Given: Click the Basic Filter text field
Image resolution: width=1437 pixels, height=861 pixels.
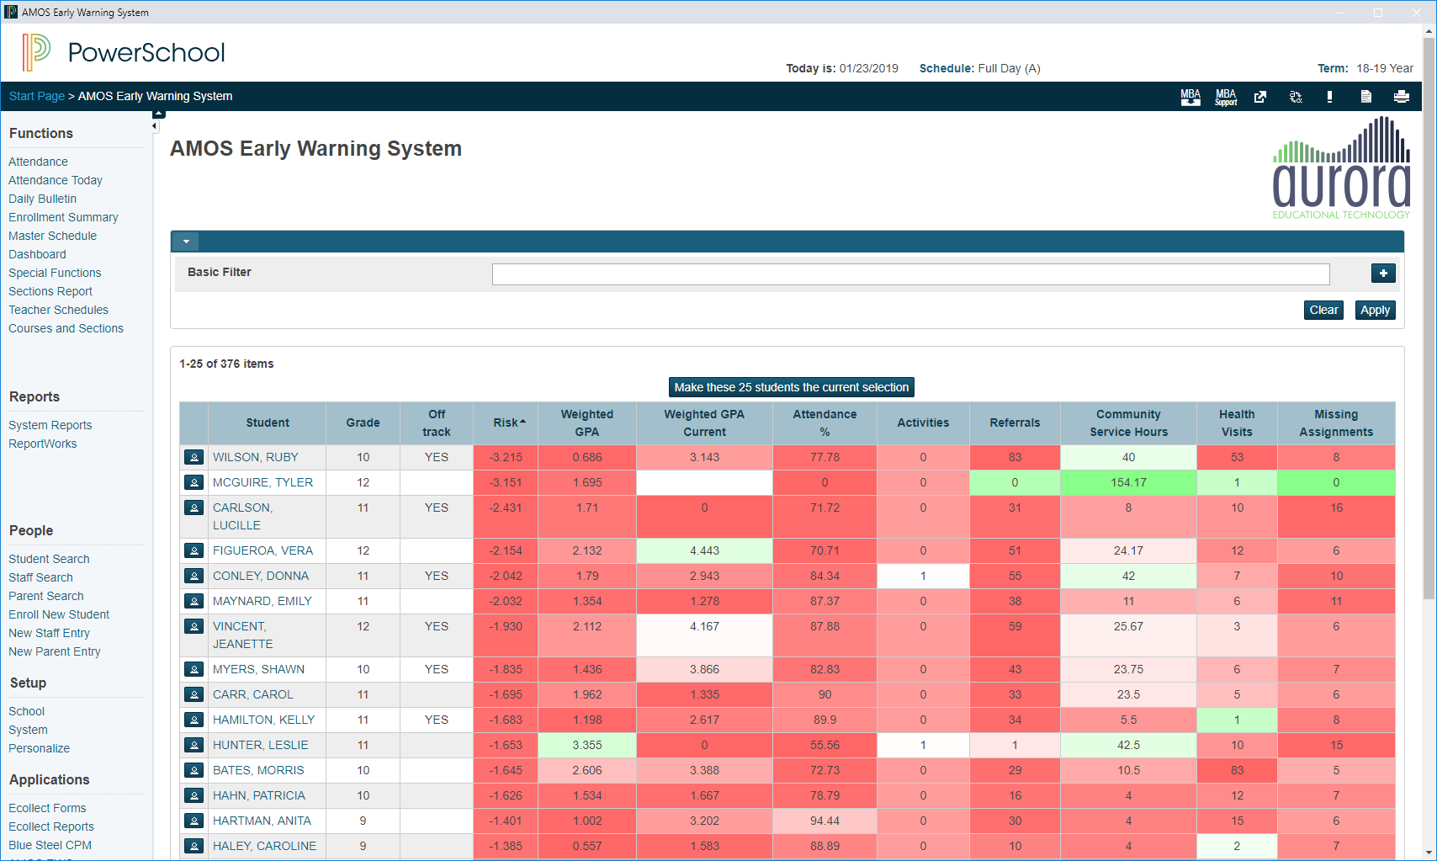Looking at the screenshot, I should click(910, 274).
